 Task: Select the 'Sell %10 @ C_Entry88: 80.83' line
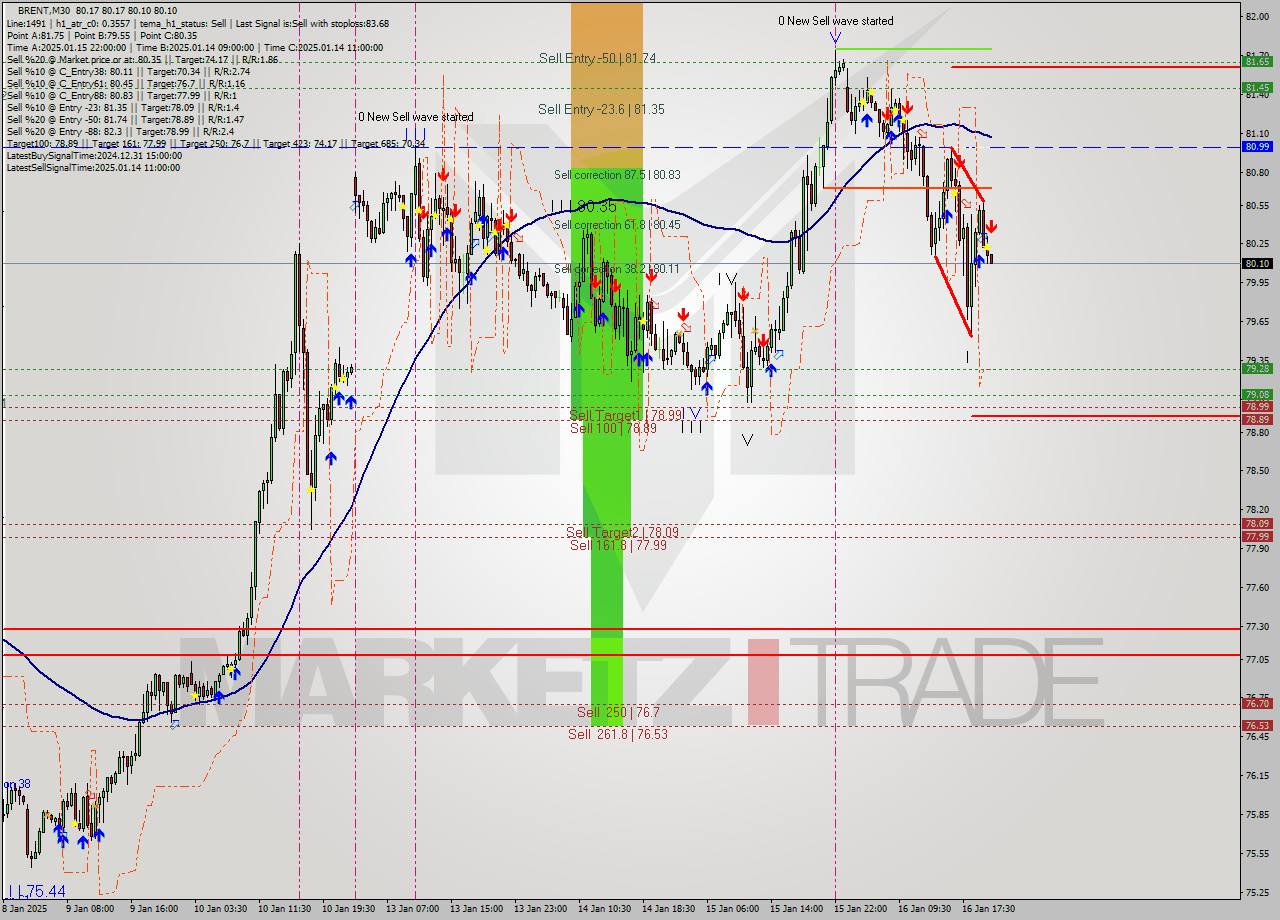(x=122, y=95)
